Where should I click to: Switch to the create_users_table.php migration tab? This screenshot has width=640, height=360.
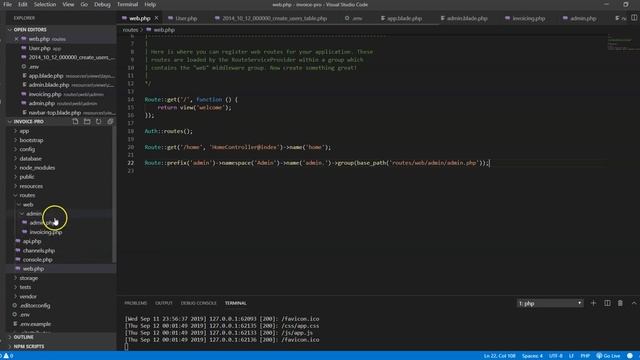(x=274, y=18)
